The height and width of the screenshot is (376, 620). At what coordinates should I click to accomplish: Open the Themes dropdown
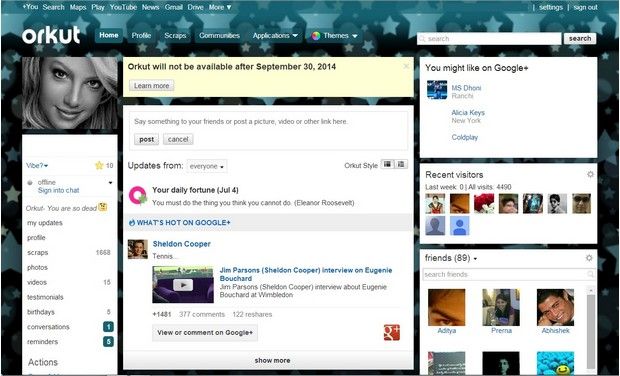tap(334, 36)
